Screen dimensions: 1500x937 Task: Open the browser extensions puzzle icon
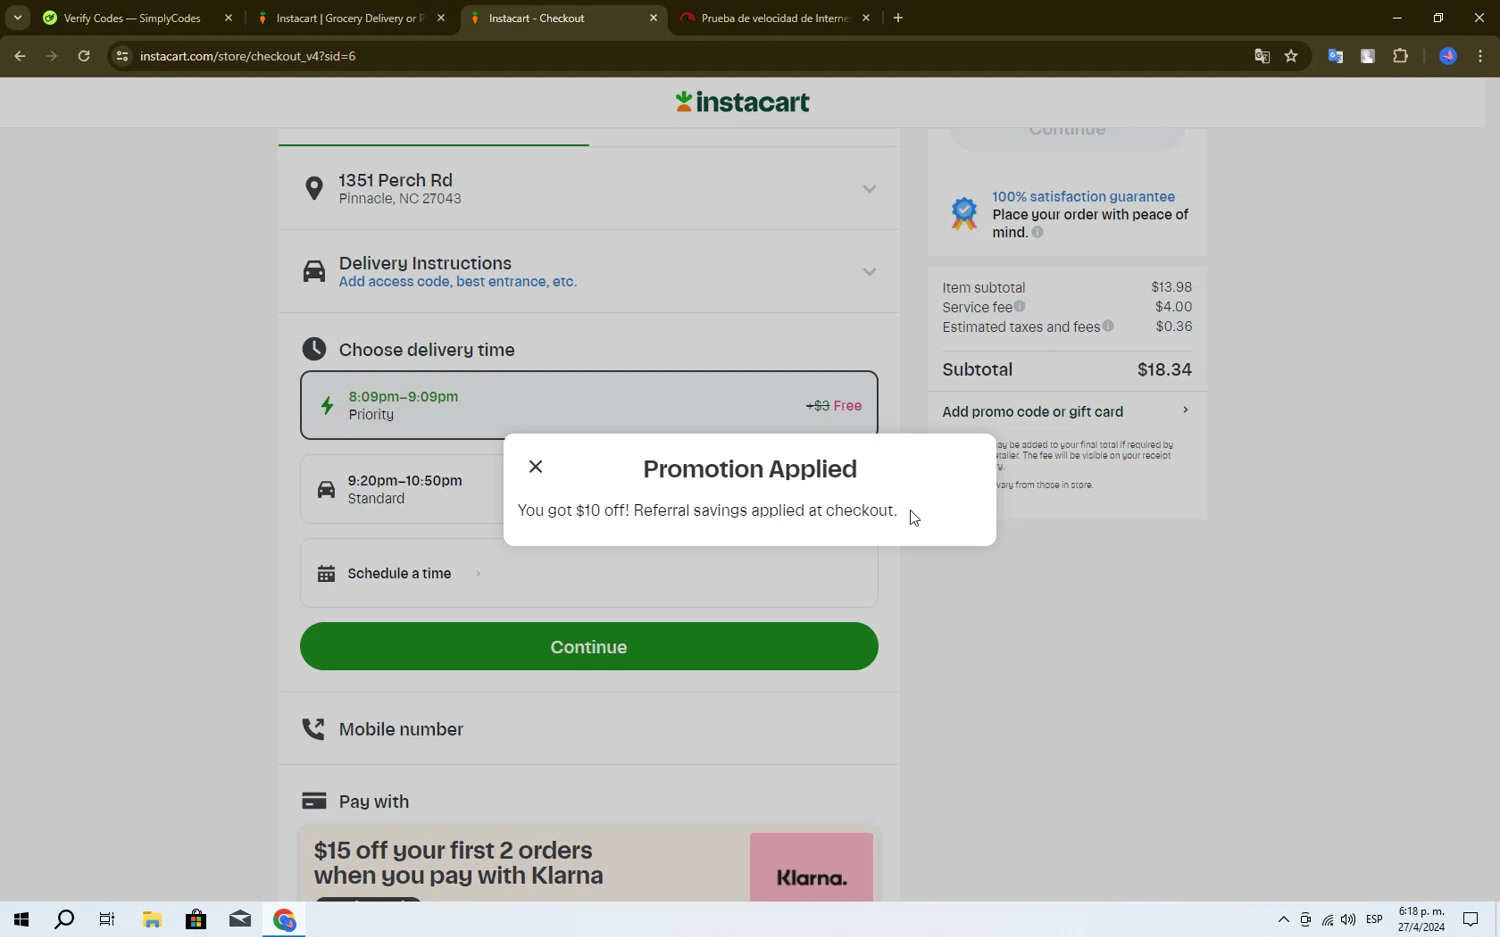[1400, 56]
